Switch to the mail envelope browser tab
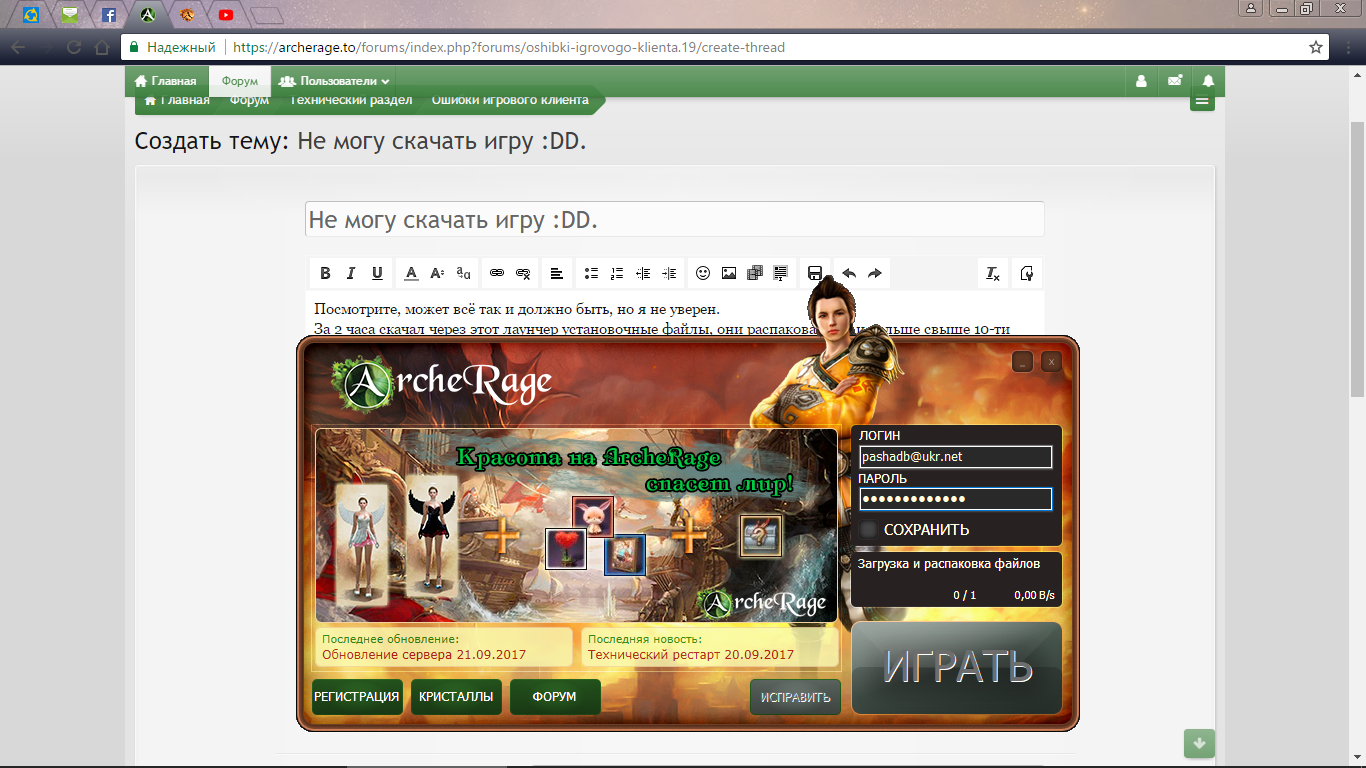This screenshot has height=768, width=1366. pos(69,15)
